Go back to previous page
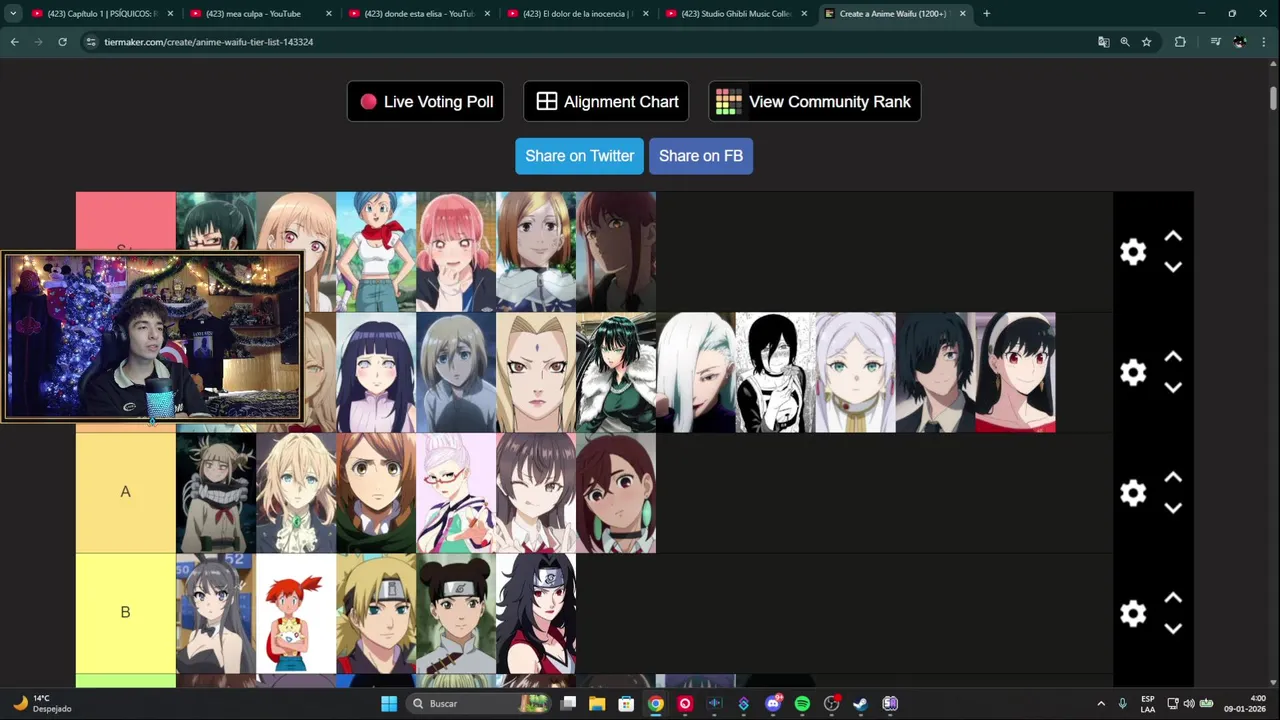Screen dimensions: 1280x720 tap(14, 42)
